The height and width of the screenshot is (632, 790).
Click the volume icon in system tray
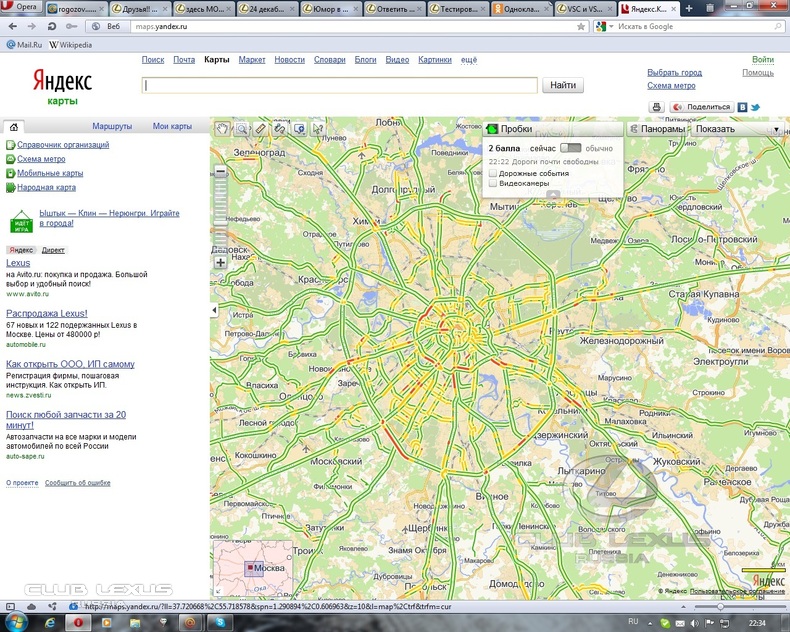(x=695, y=623)
